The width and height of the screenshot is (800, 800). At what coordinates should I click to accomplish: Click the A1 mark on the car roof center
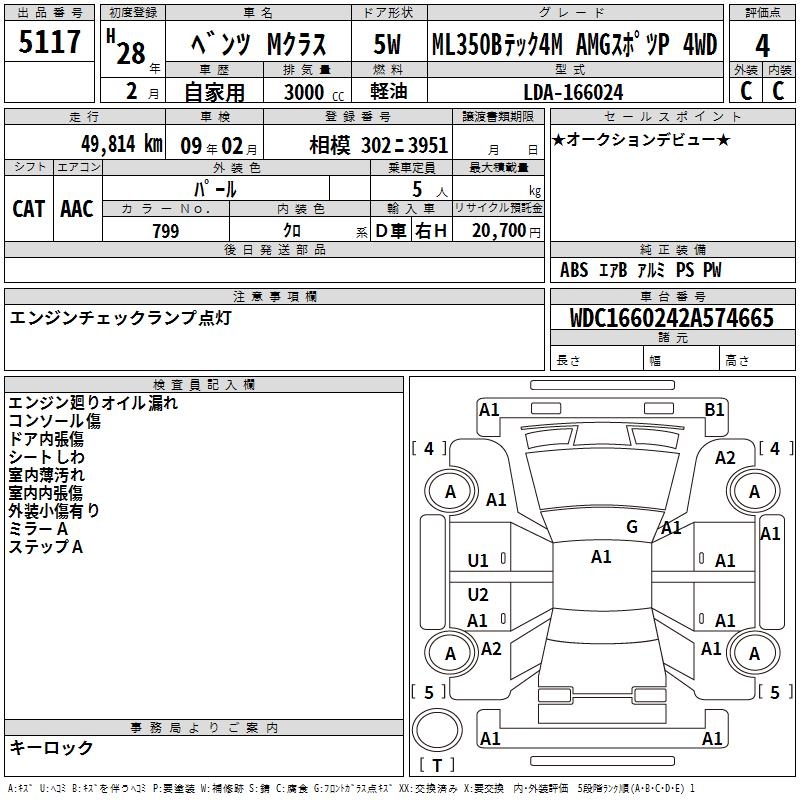601,557
